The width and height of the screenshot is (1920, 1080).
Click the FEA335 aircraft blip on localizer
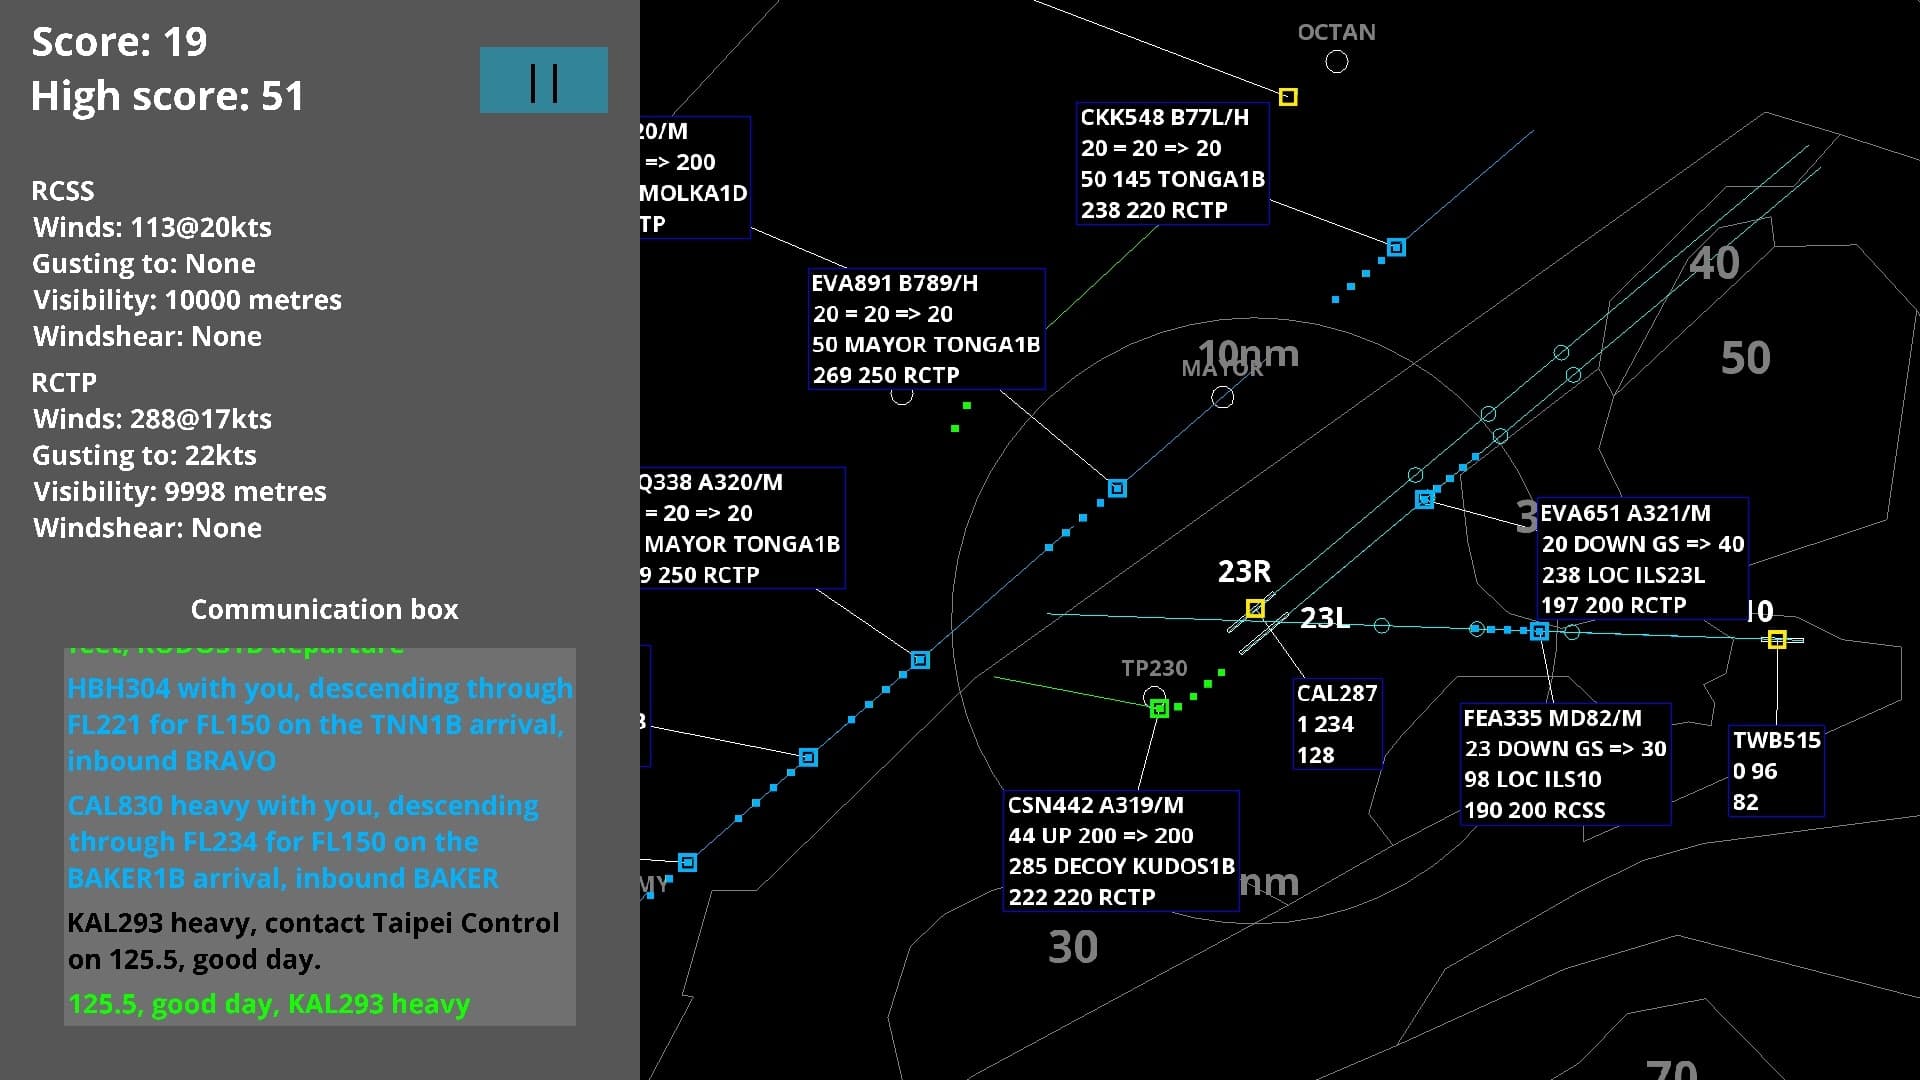click(x=1539, y=631)
